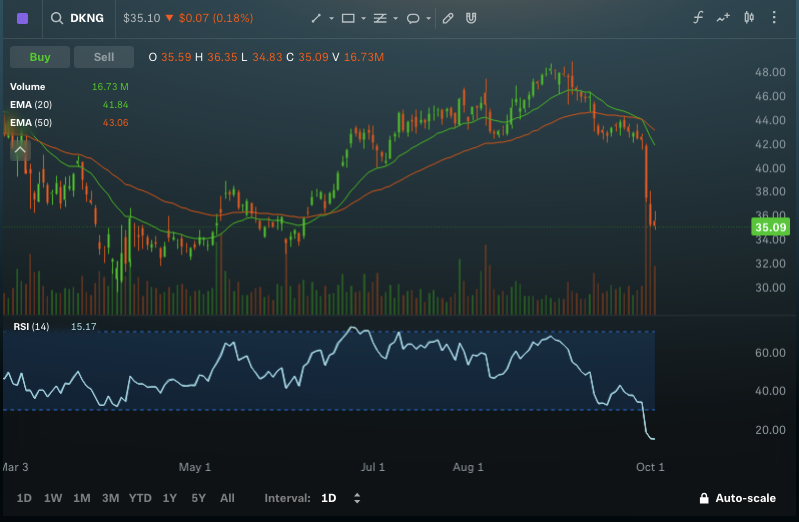Screen dimensions: 799x522
Task: Open symbol search with the magnifier icon
Action: click(58, 18)
